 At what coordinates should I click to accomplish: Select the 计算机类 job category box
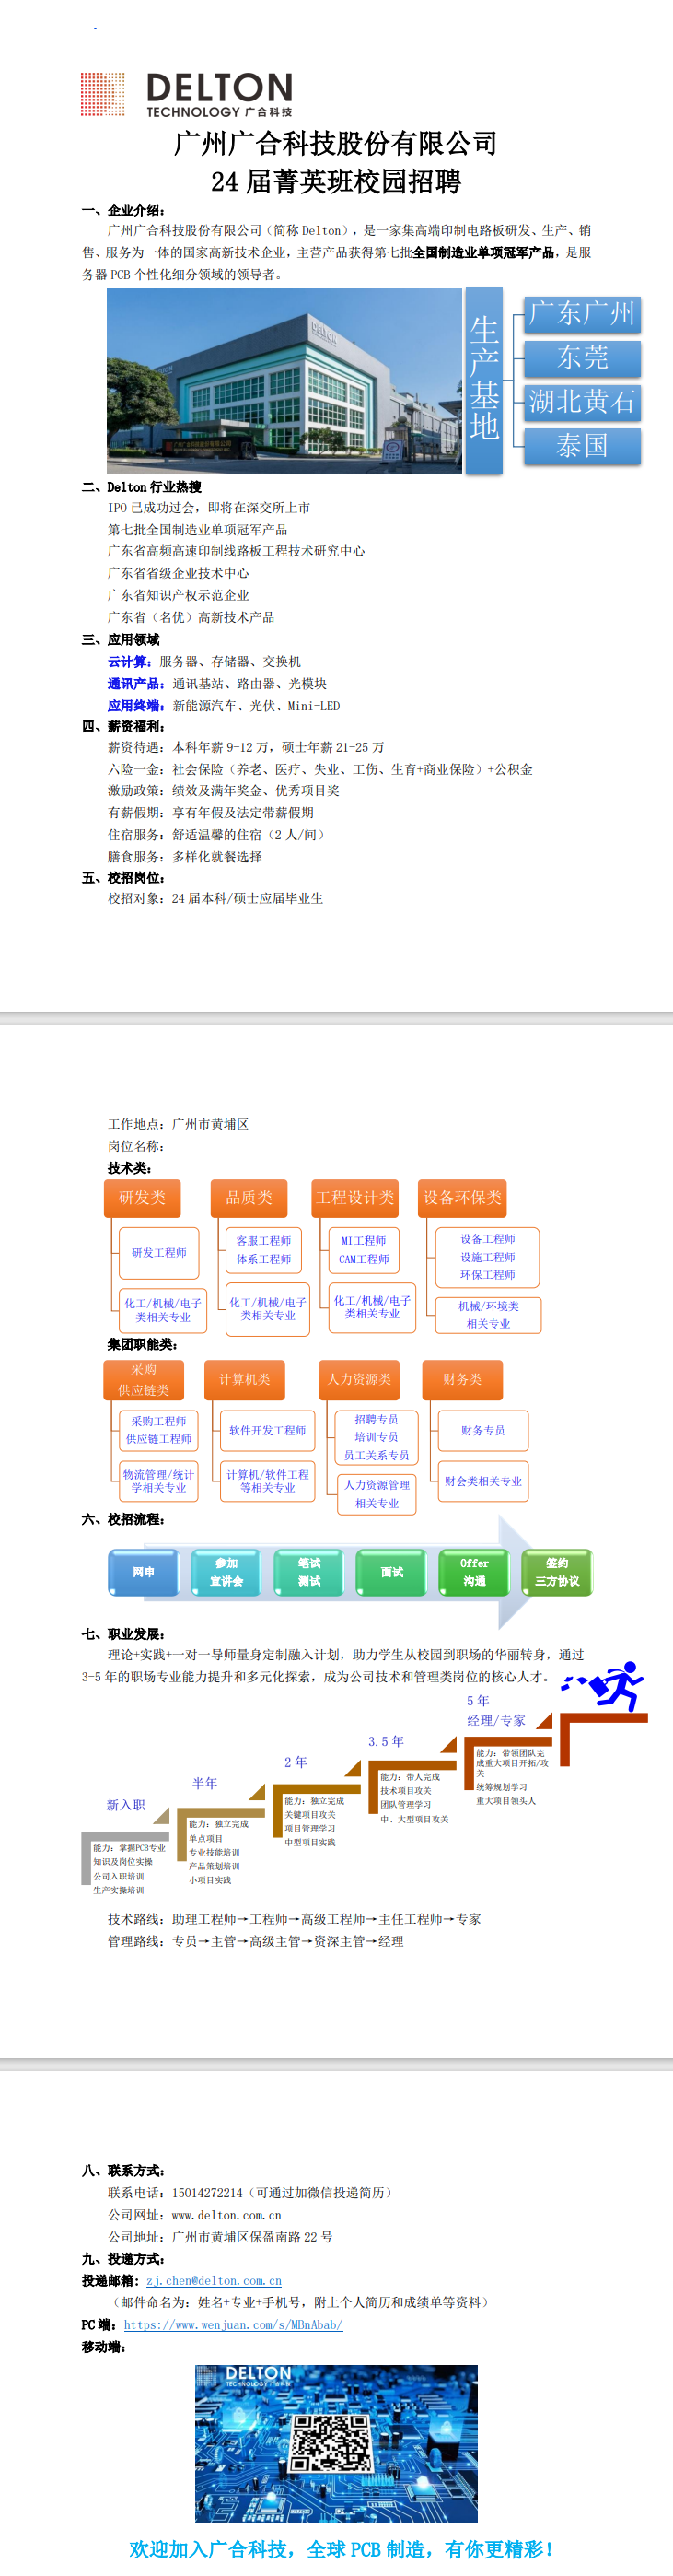click(x=245, y=1379)
